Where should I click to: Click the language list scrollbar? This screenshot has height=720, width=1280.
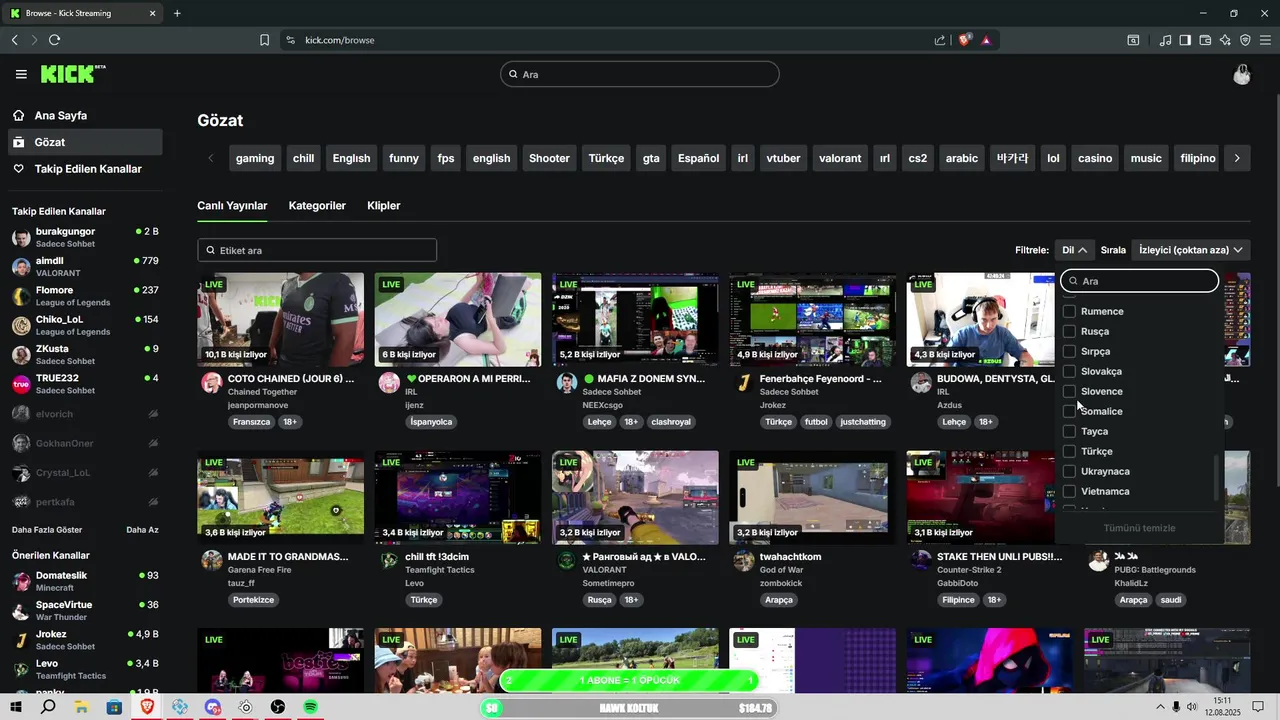coord(1216,478)
